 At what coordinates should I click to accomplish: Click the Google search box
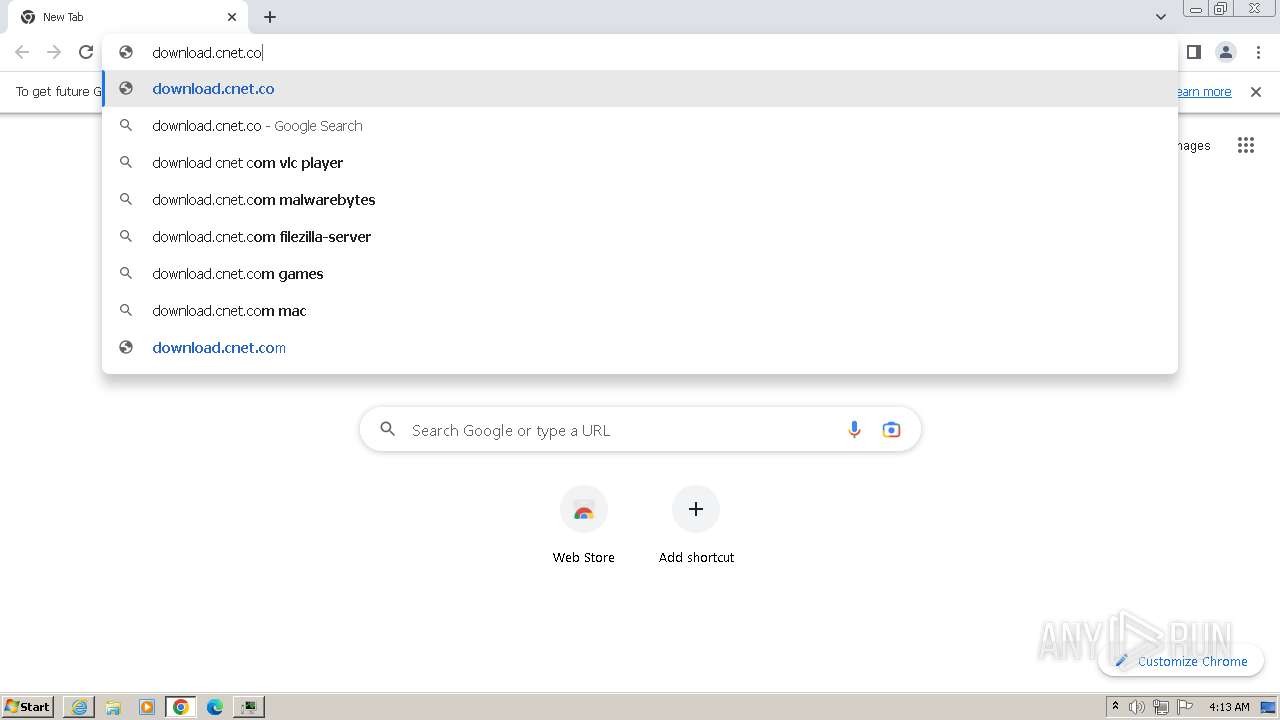pos(640,430)
